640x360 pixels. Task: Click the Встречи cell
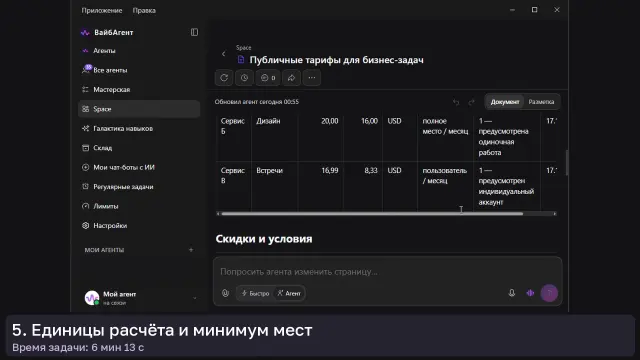(x=274, y=186)
